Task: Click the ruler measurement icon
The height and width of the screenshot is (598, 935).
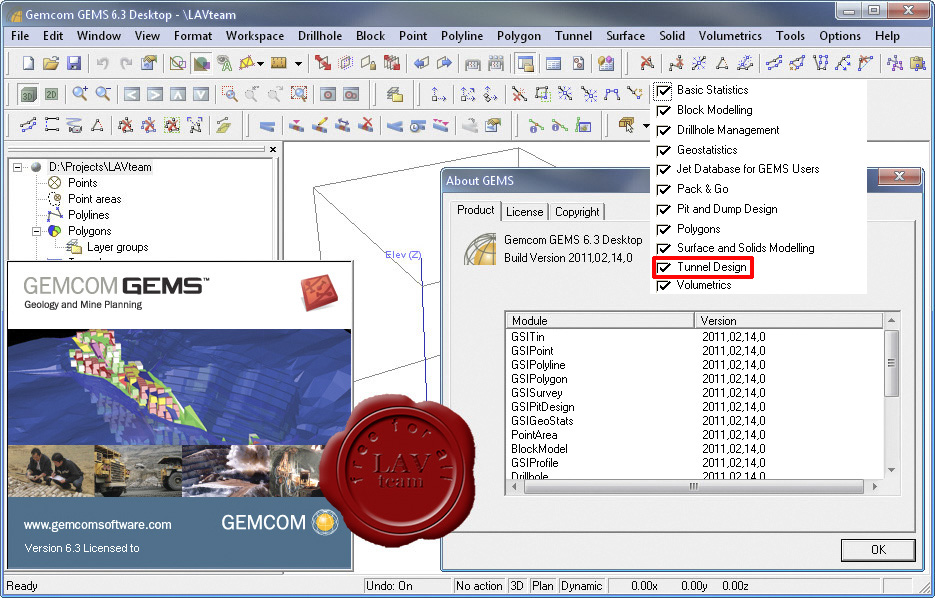Action: (278, 63)
